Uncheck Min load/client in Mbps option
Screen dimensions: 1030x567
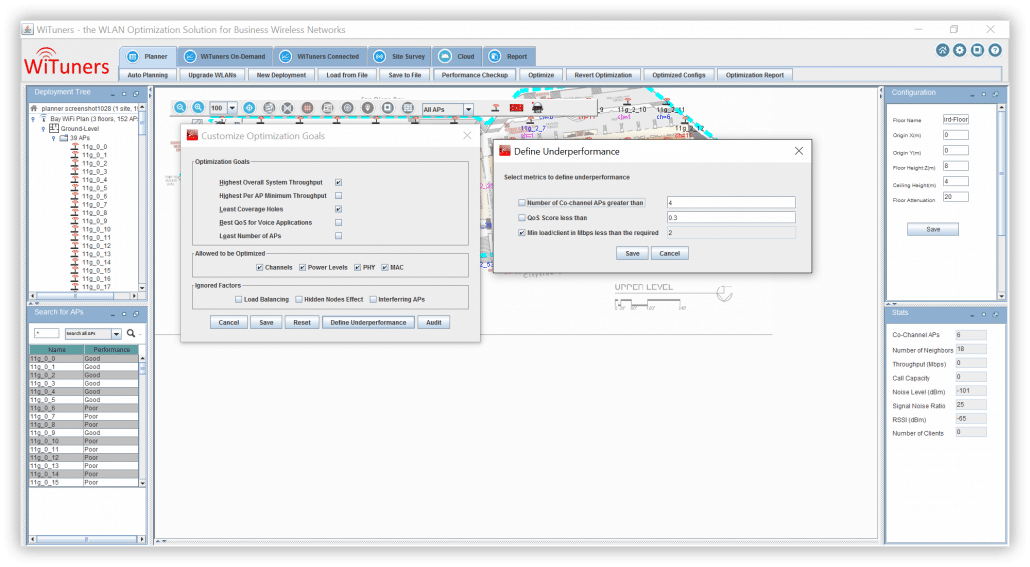tap(522, 233)
